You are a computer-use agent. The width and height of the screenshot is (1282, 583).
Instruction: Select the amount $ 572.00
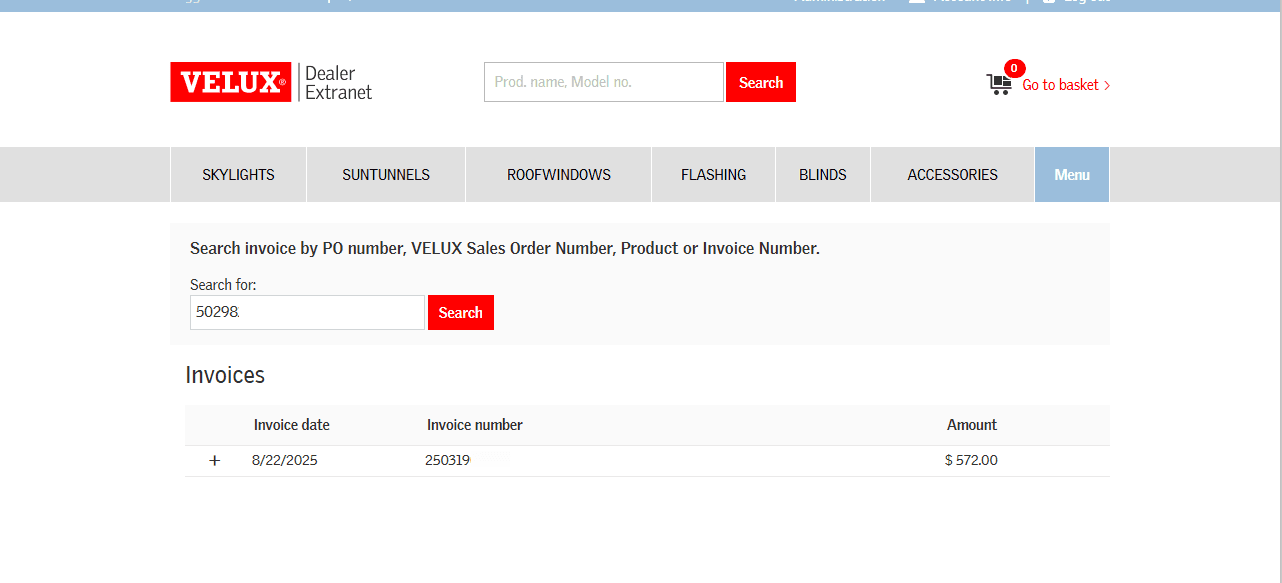coord(971,461)
